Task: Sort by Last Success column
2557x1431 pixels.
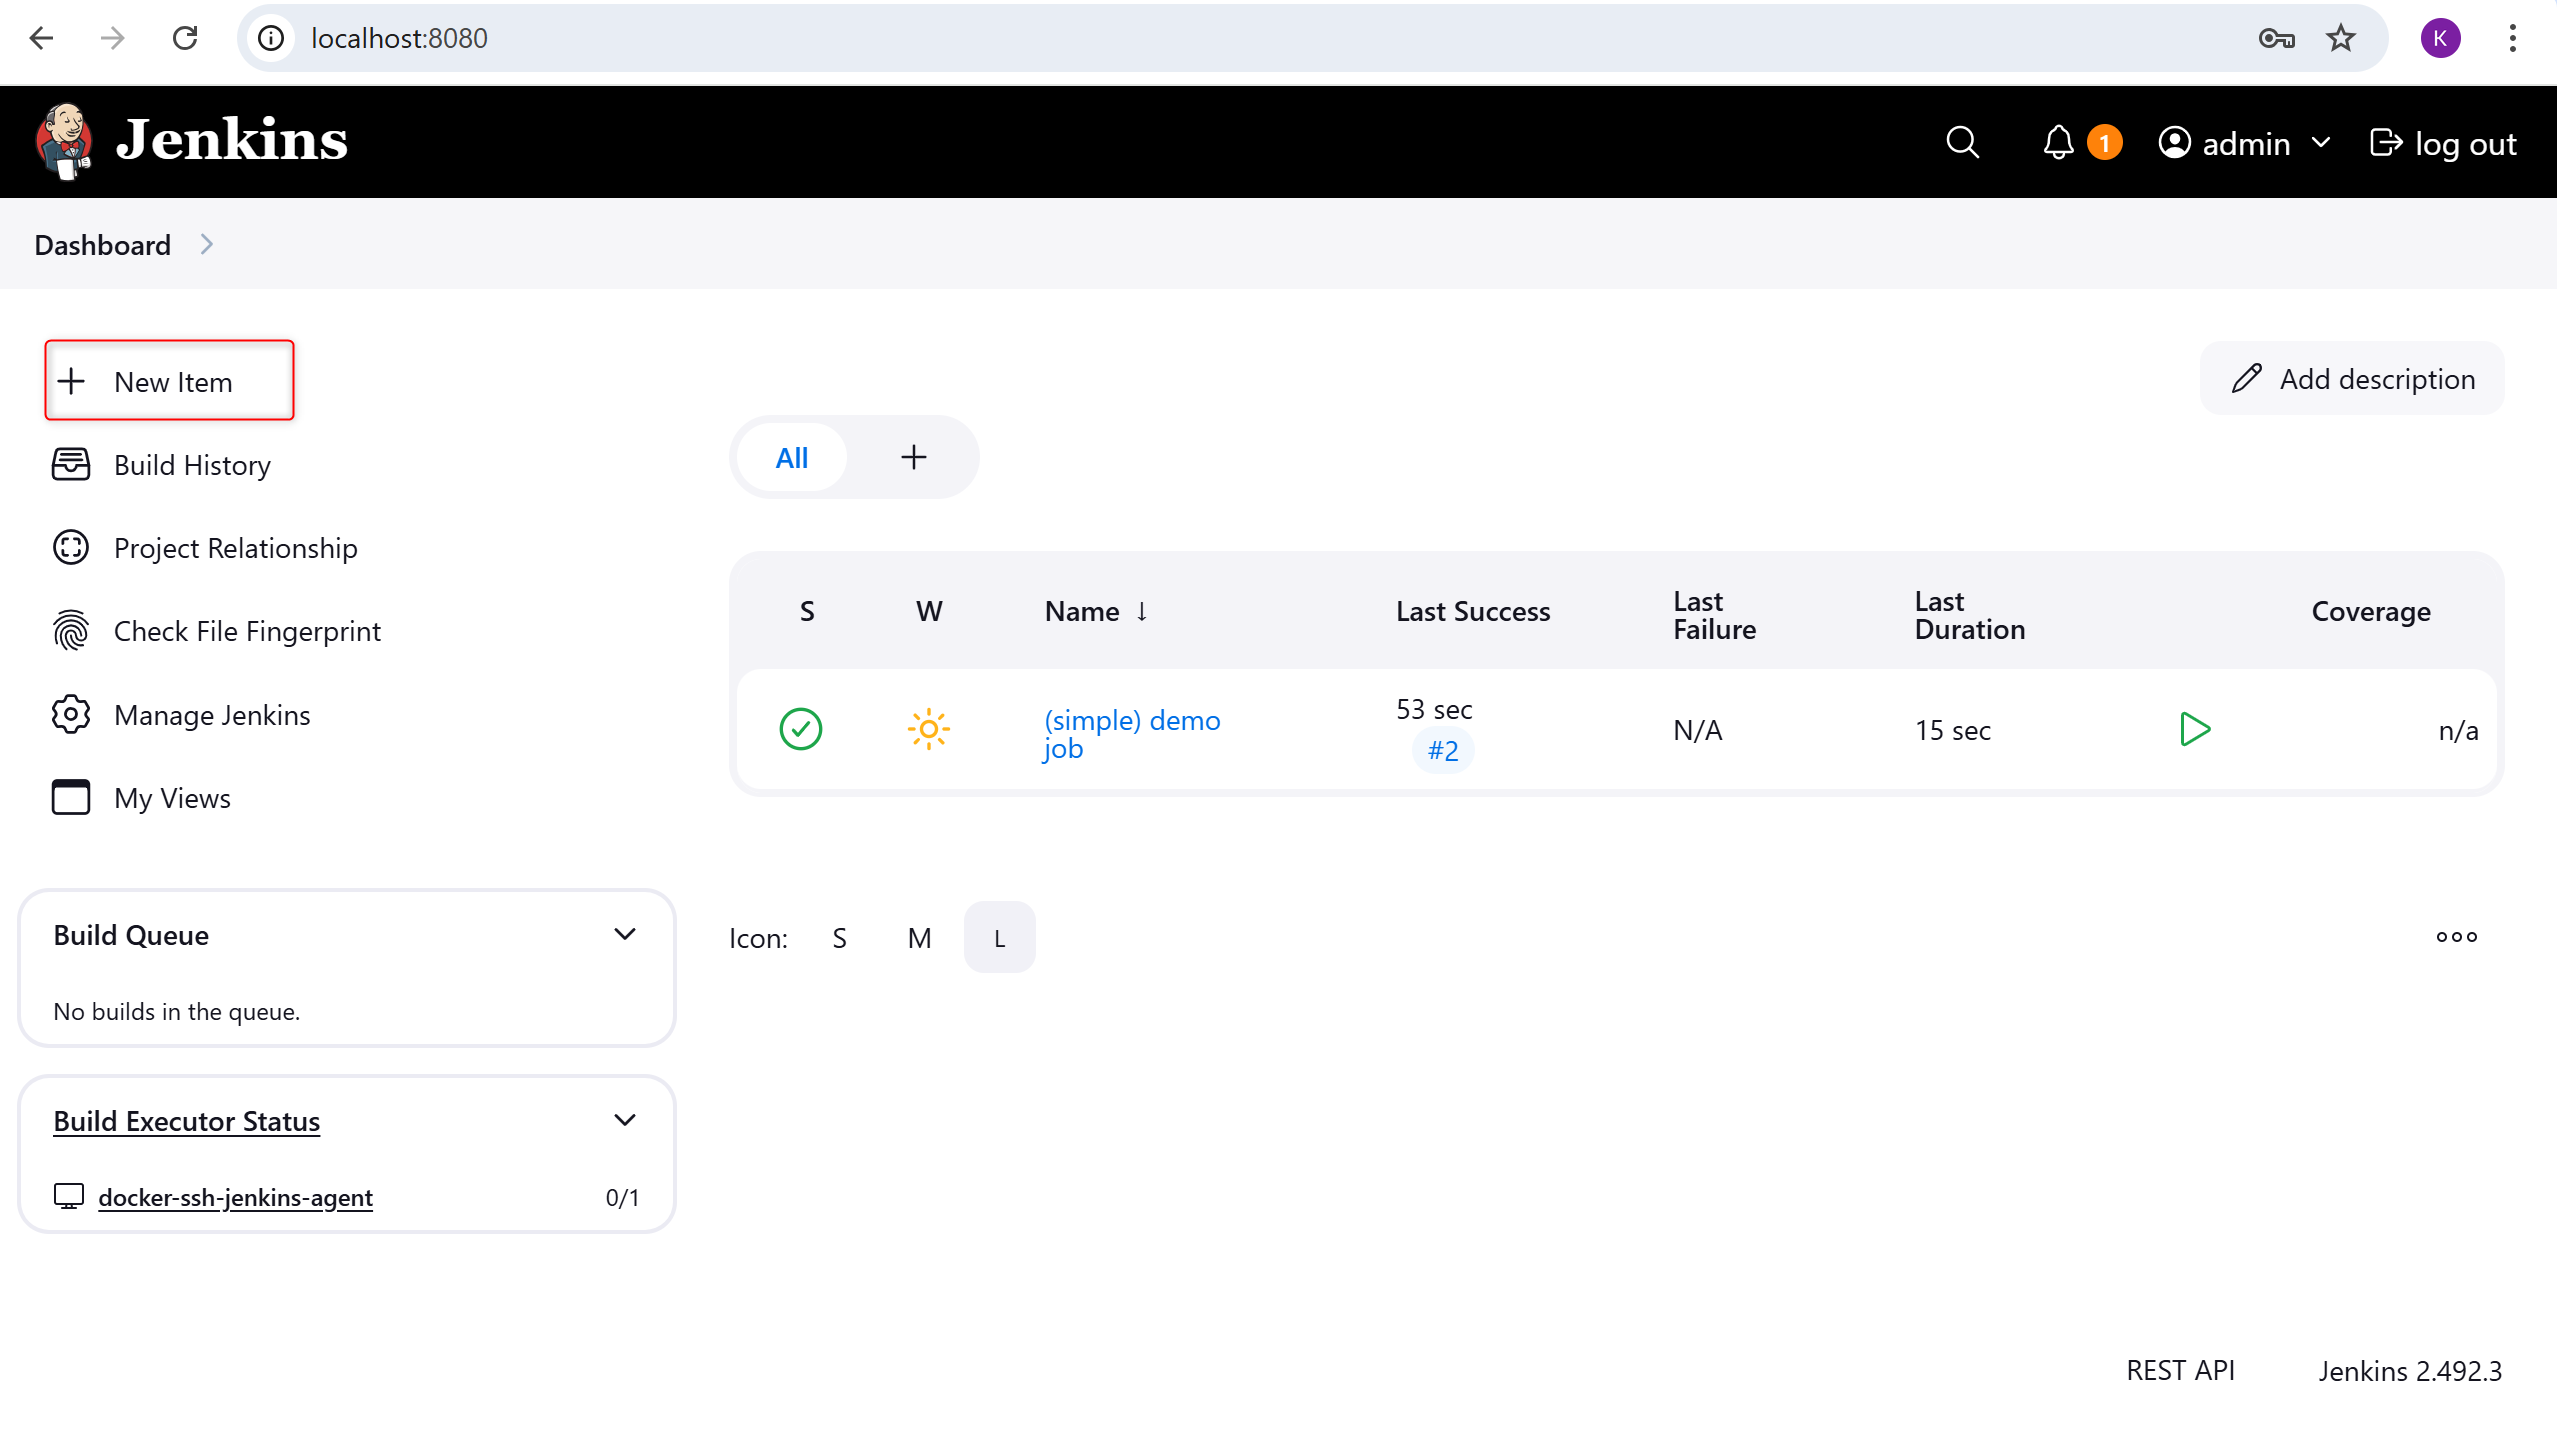Action: click(x=1472, y=611)
